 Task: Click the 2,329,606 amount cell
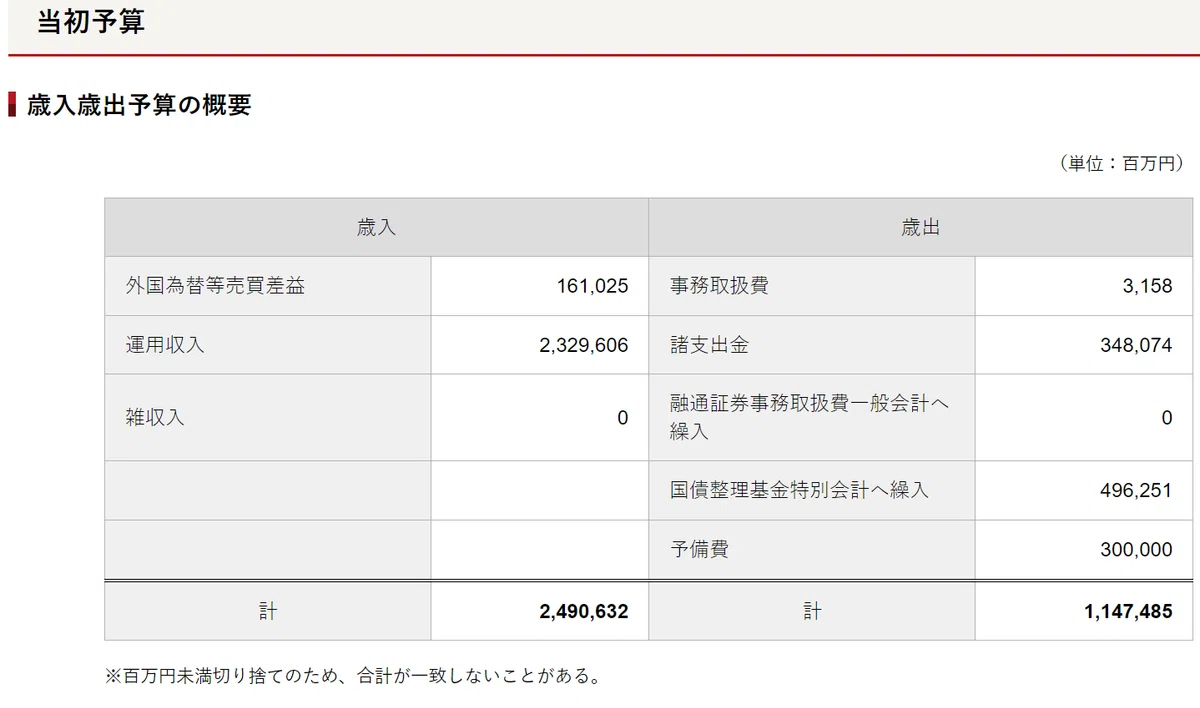540,345
